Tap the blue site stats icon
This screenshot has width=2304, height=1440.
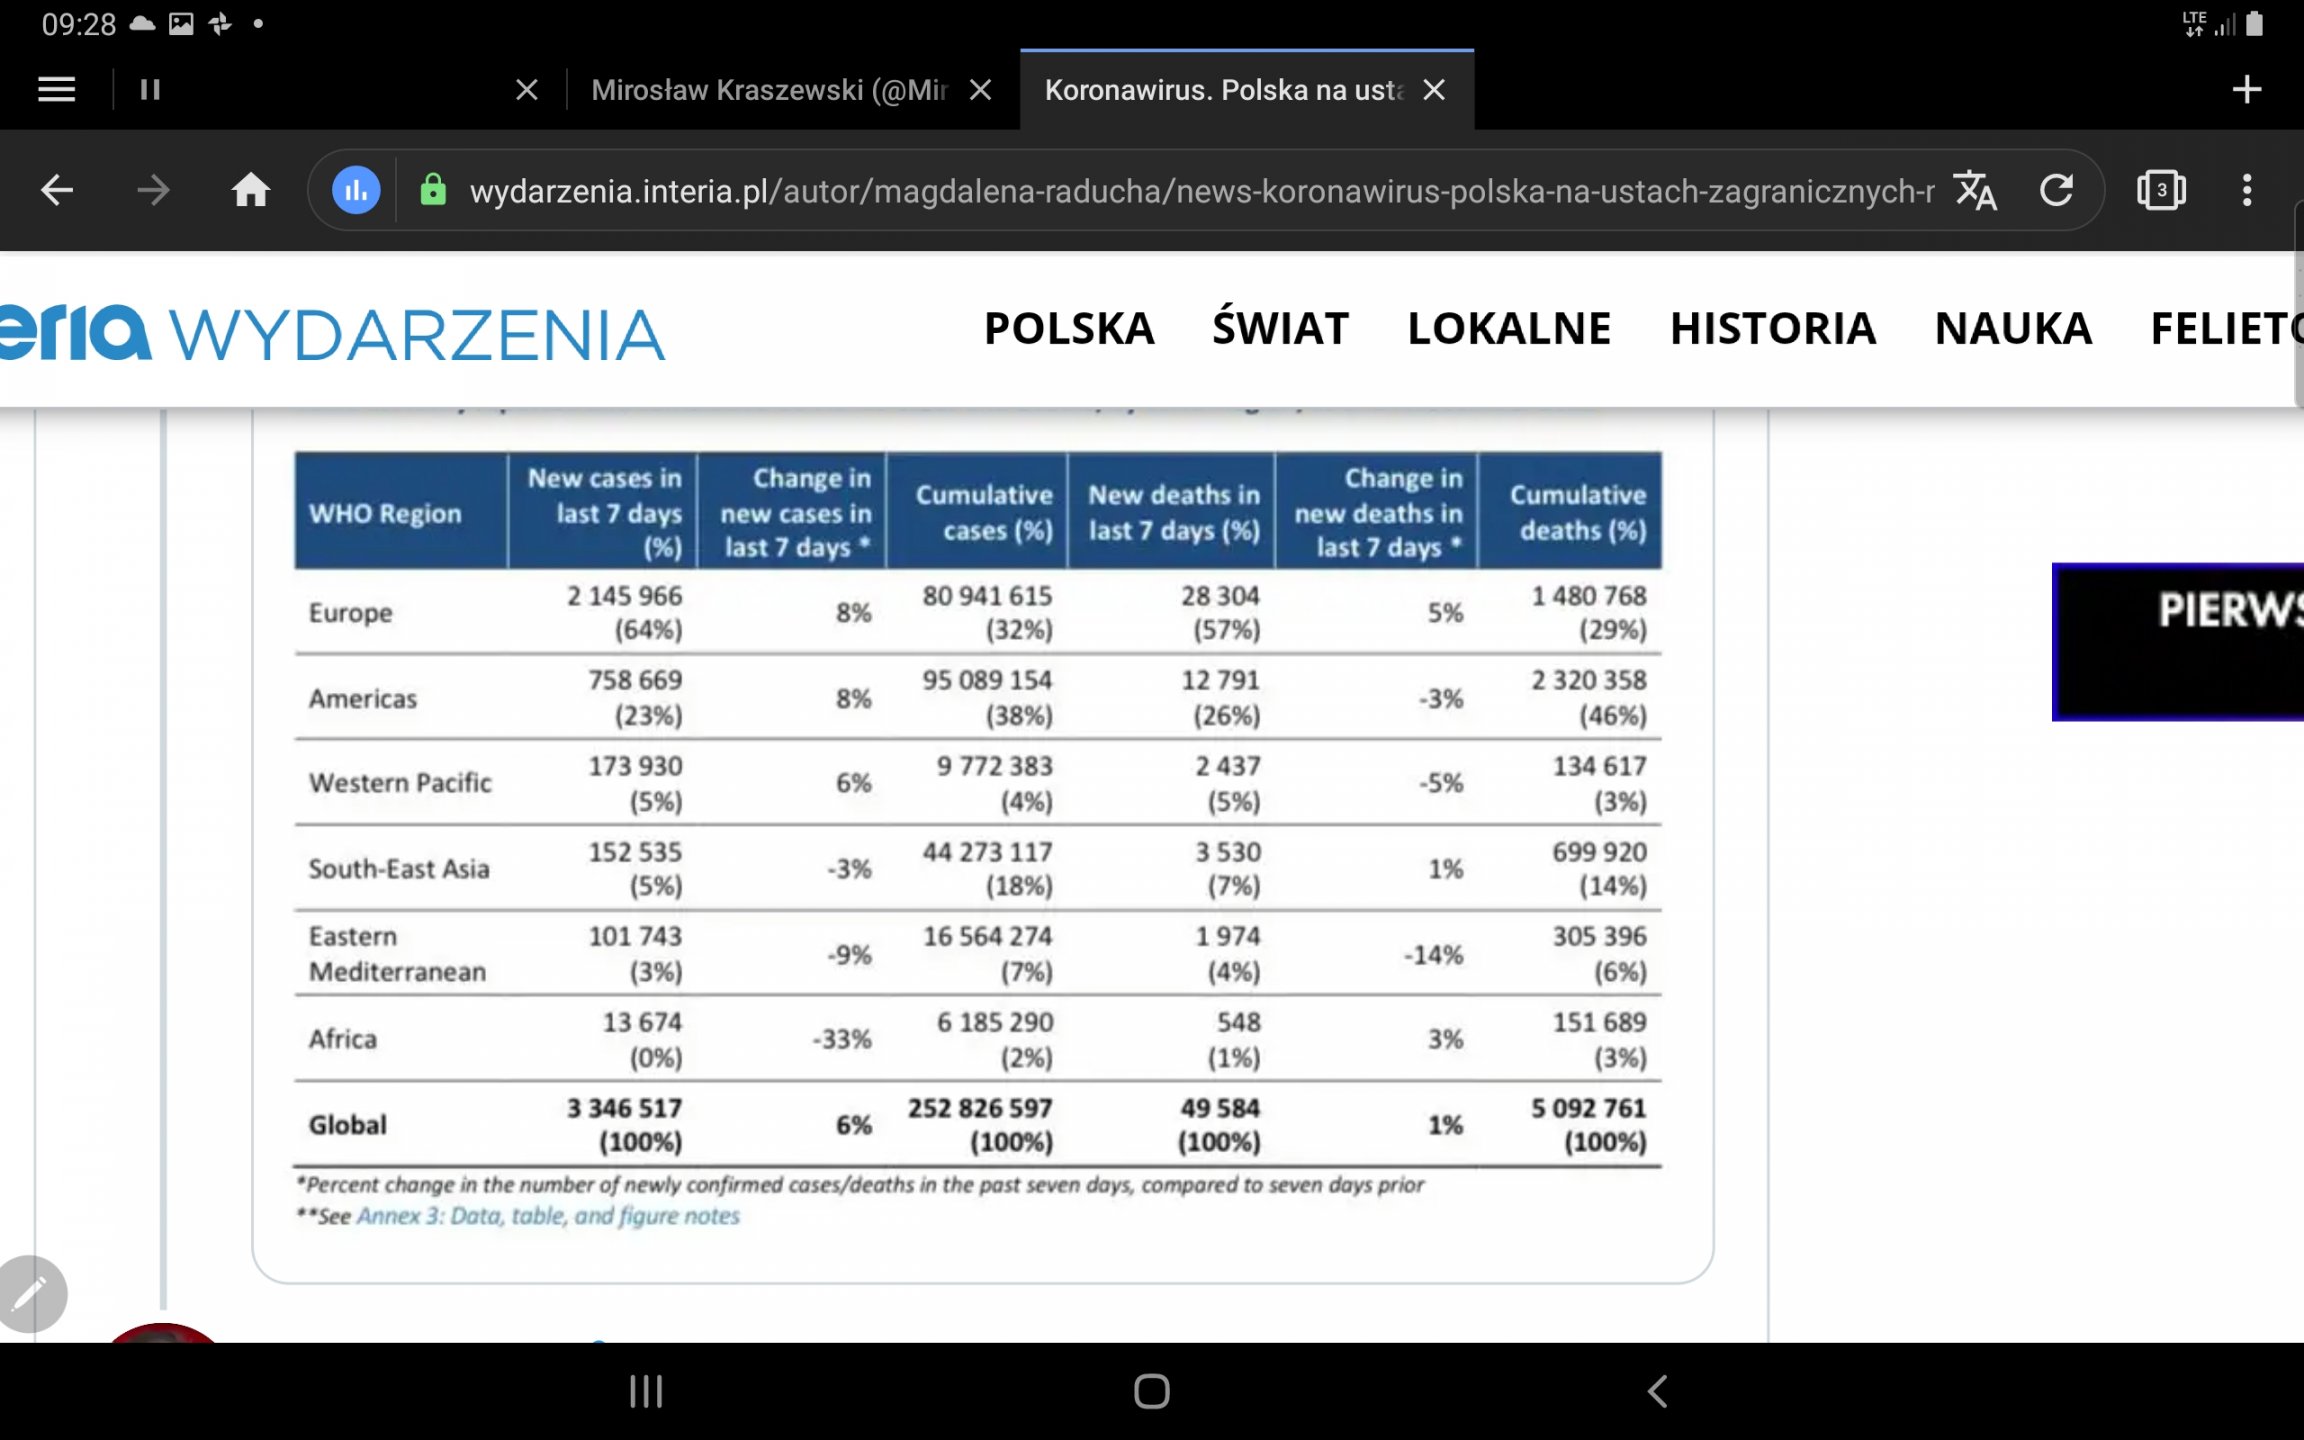(x=356, y=190)
